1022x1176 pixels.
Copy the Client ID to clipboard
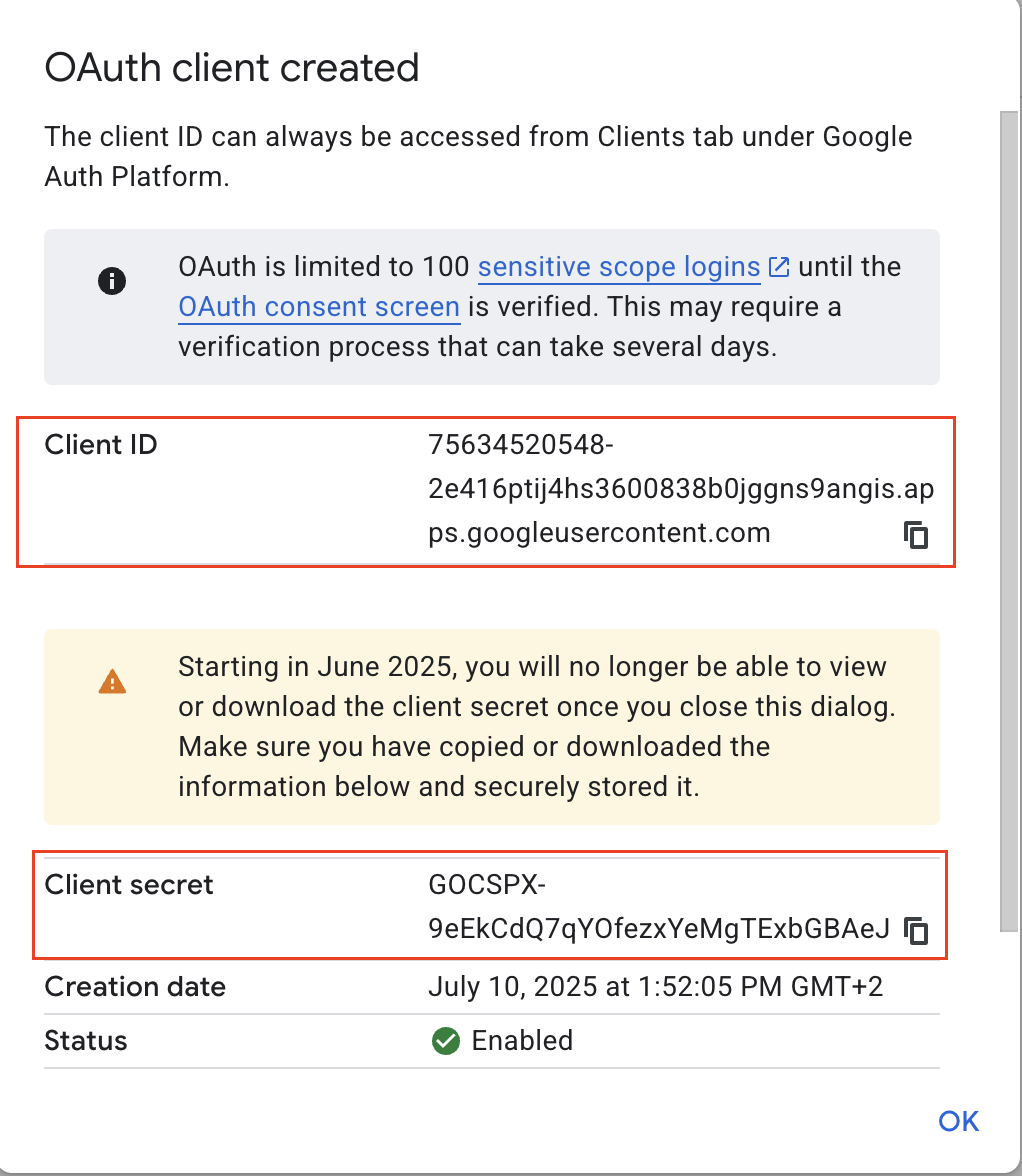point(916,535)
